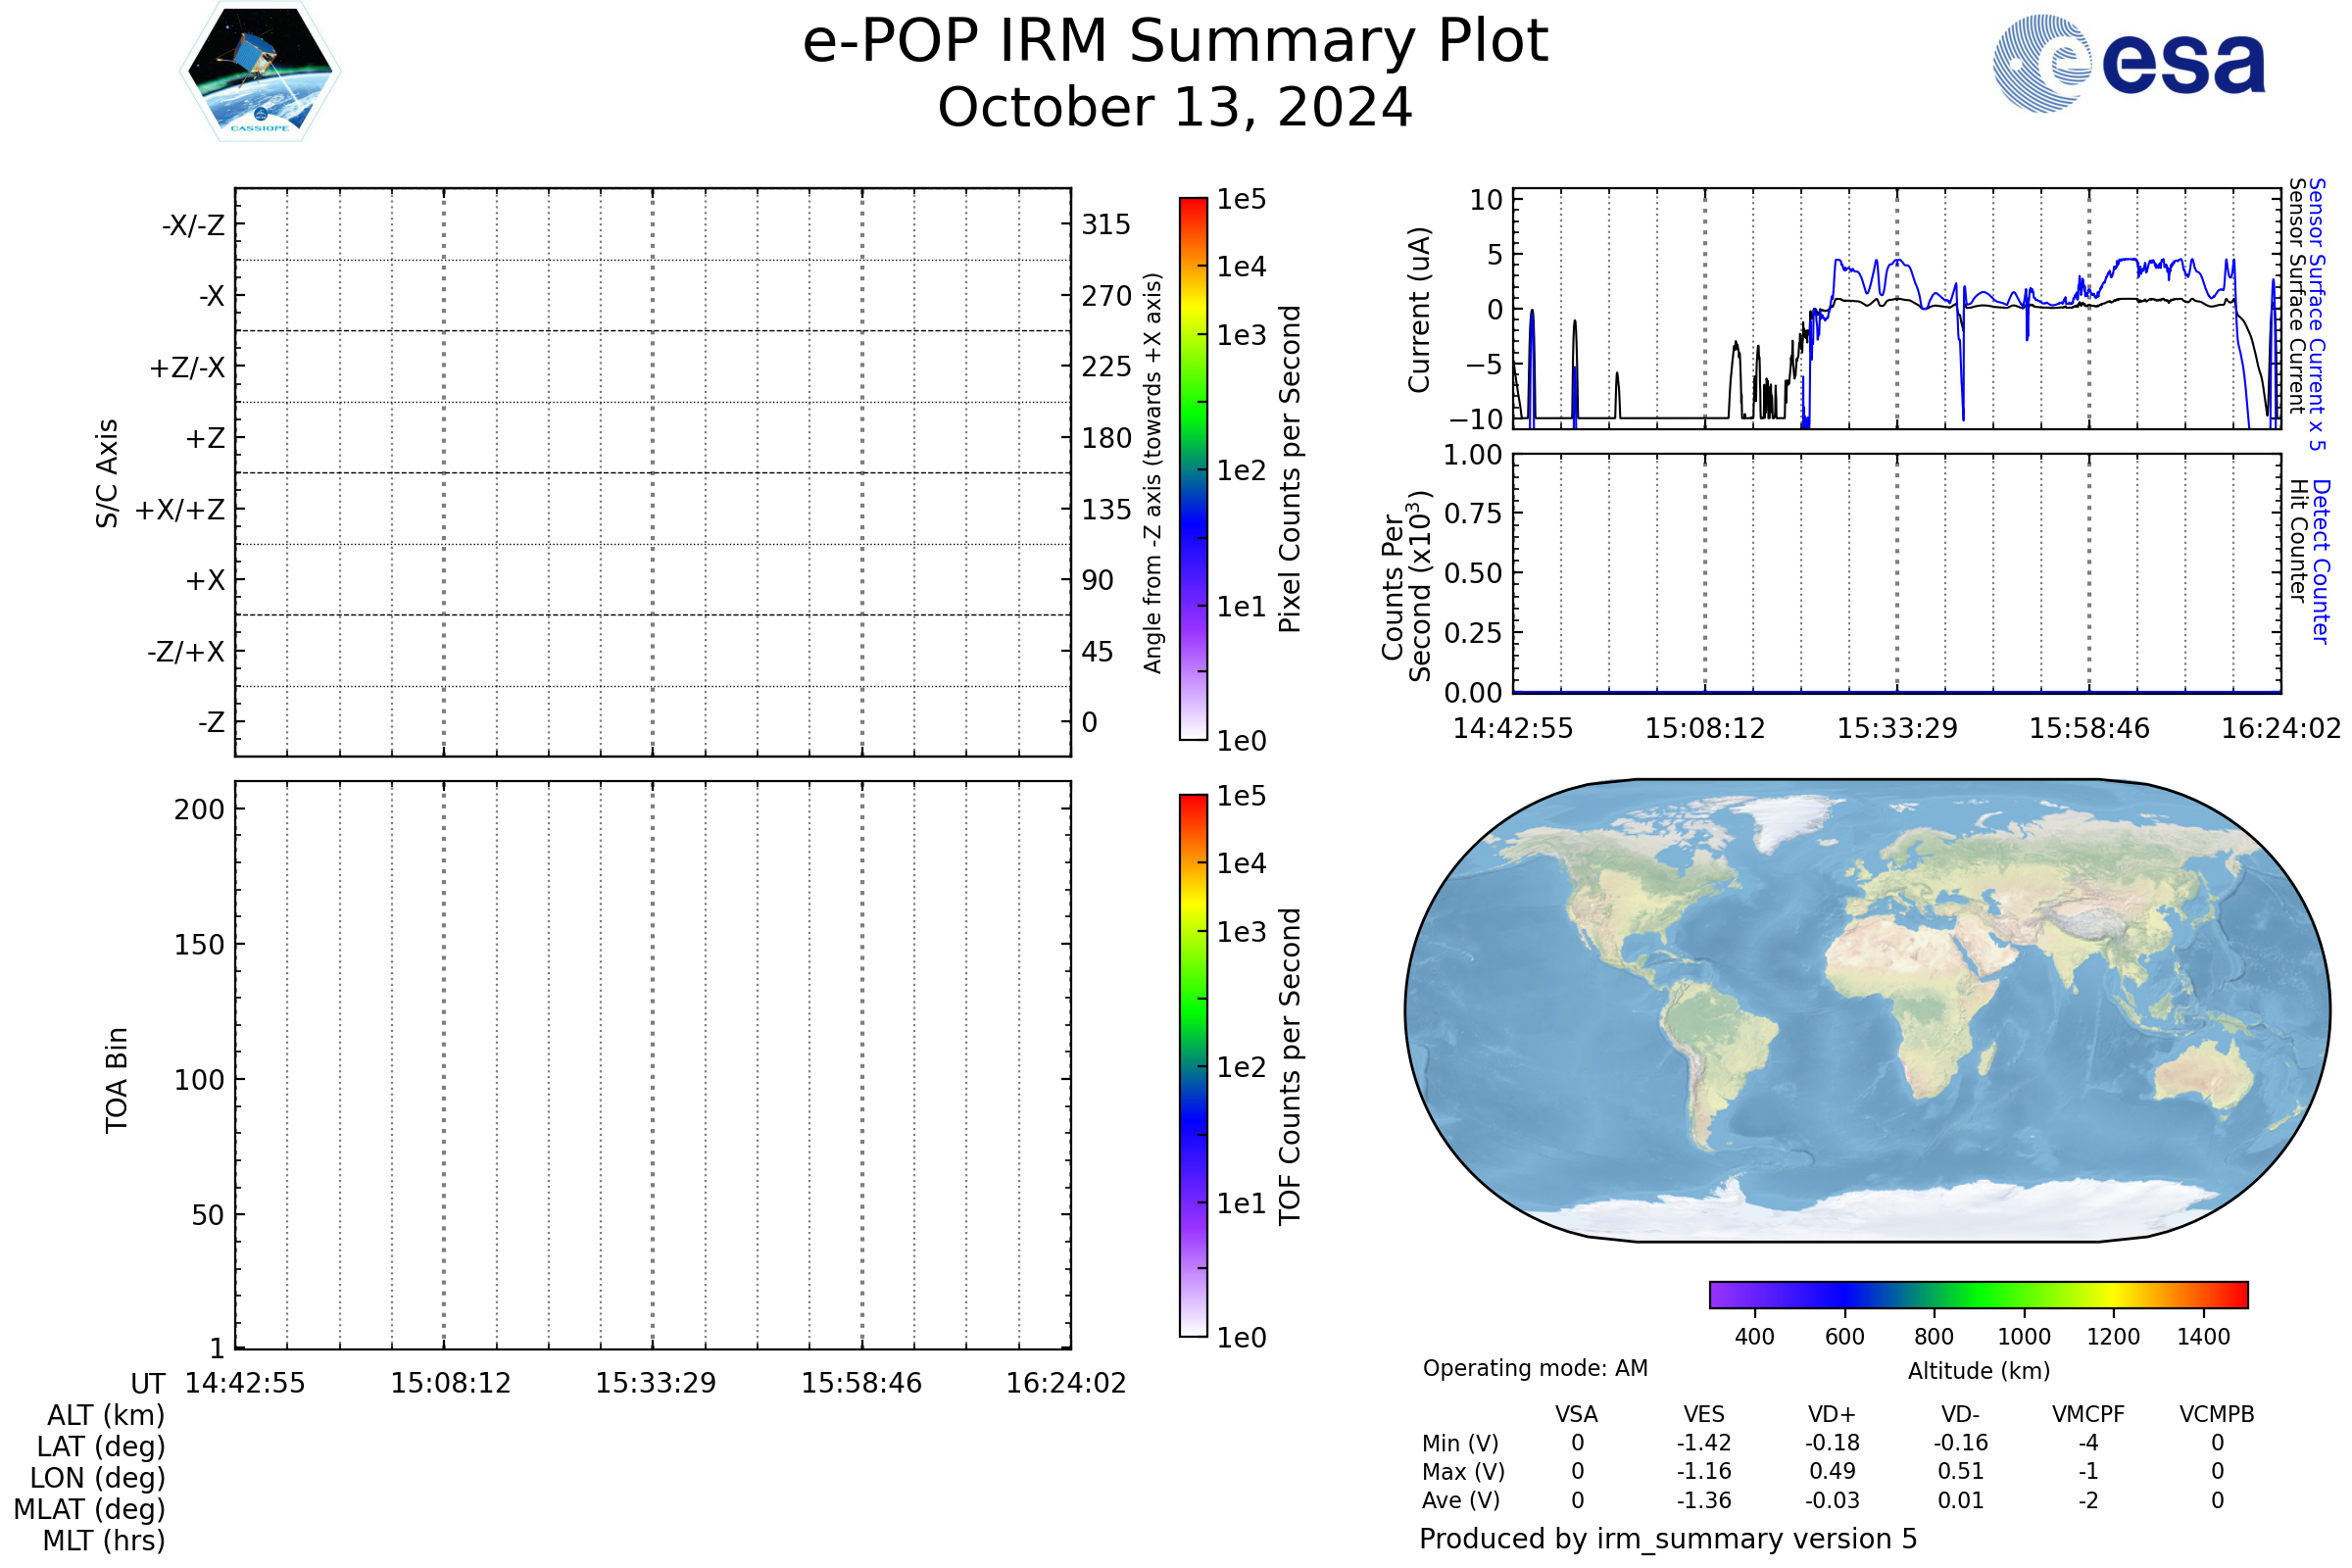This screenshot has height=1568, width=2352.
Task: Click the Operating mode: AM text
Action: click(x=1535, y=1368)
